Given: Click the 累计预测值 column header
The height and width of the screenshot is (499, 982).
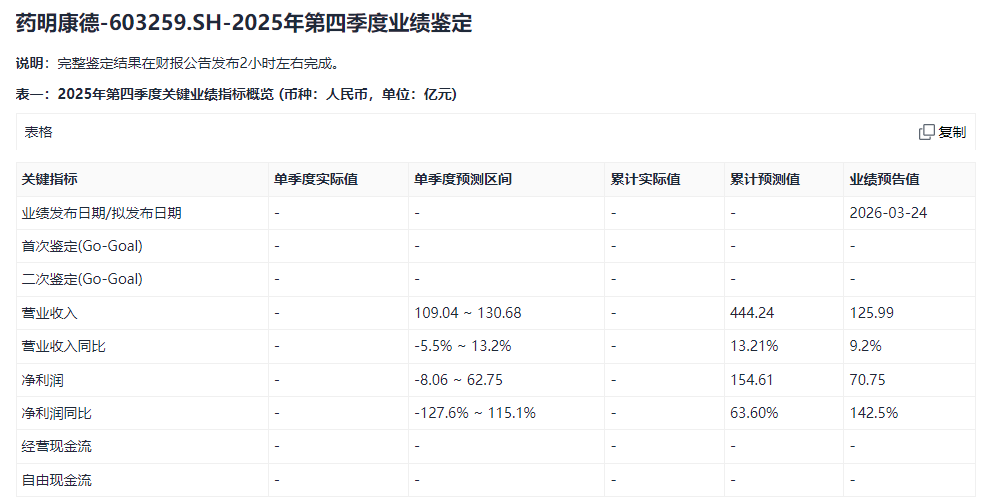Looking at the screenshot, I should (765, 179).
